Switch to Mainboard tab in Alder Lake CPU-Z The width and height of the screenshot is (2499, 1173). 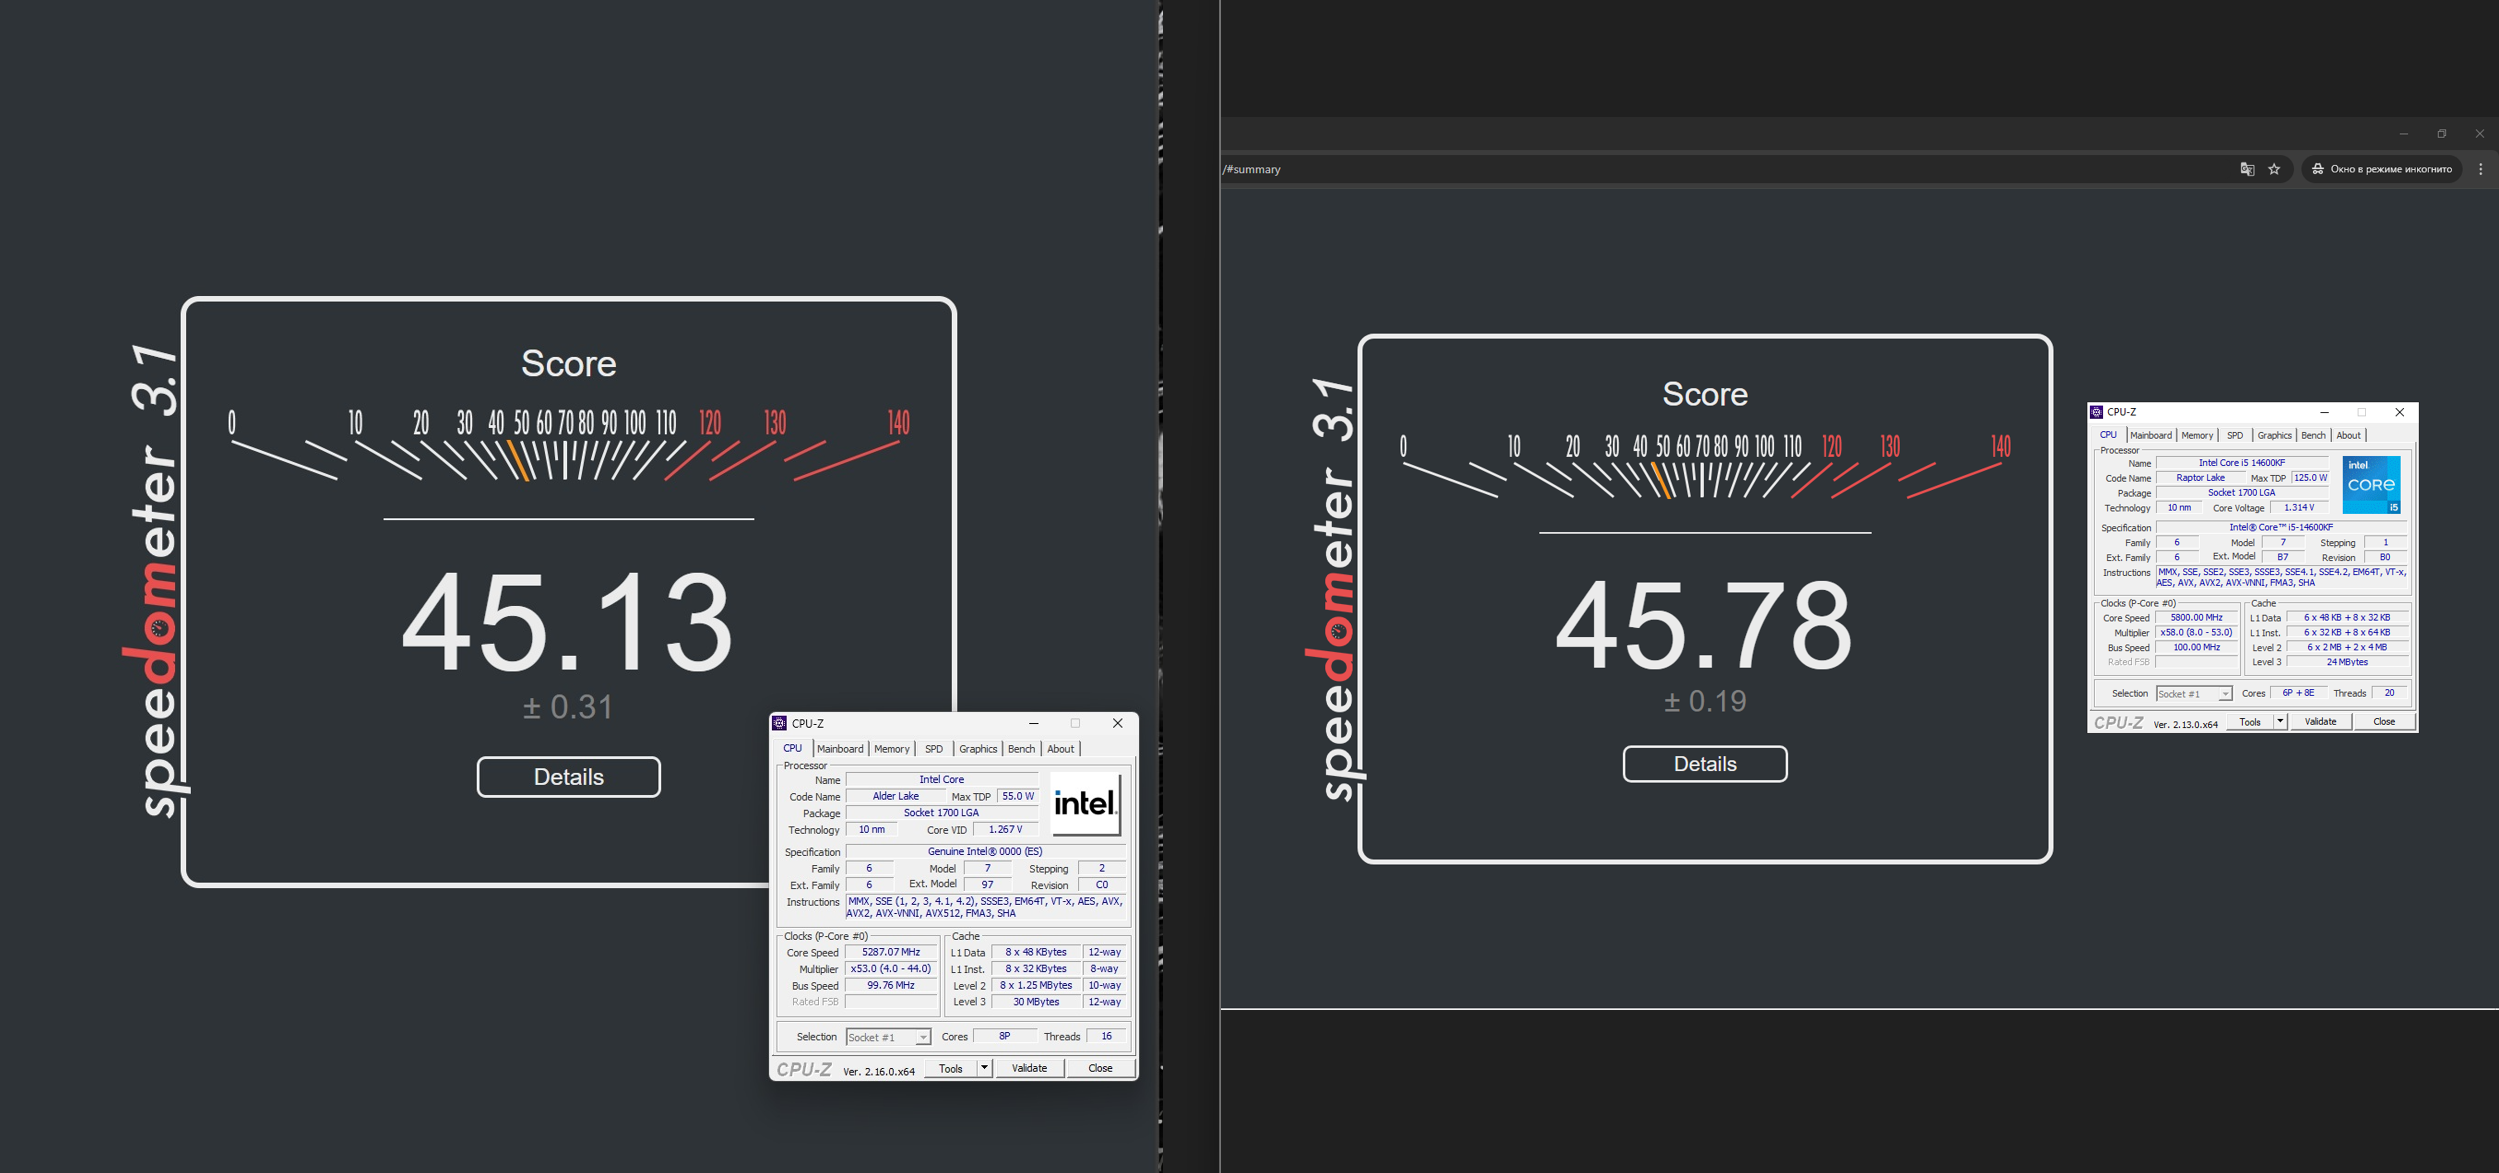coord(840,749)
